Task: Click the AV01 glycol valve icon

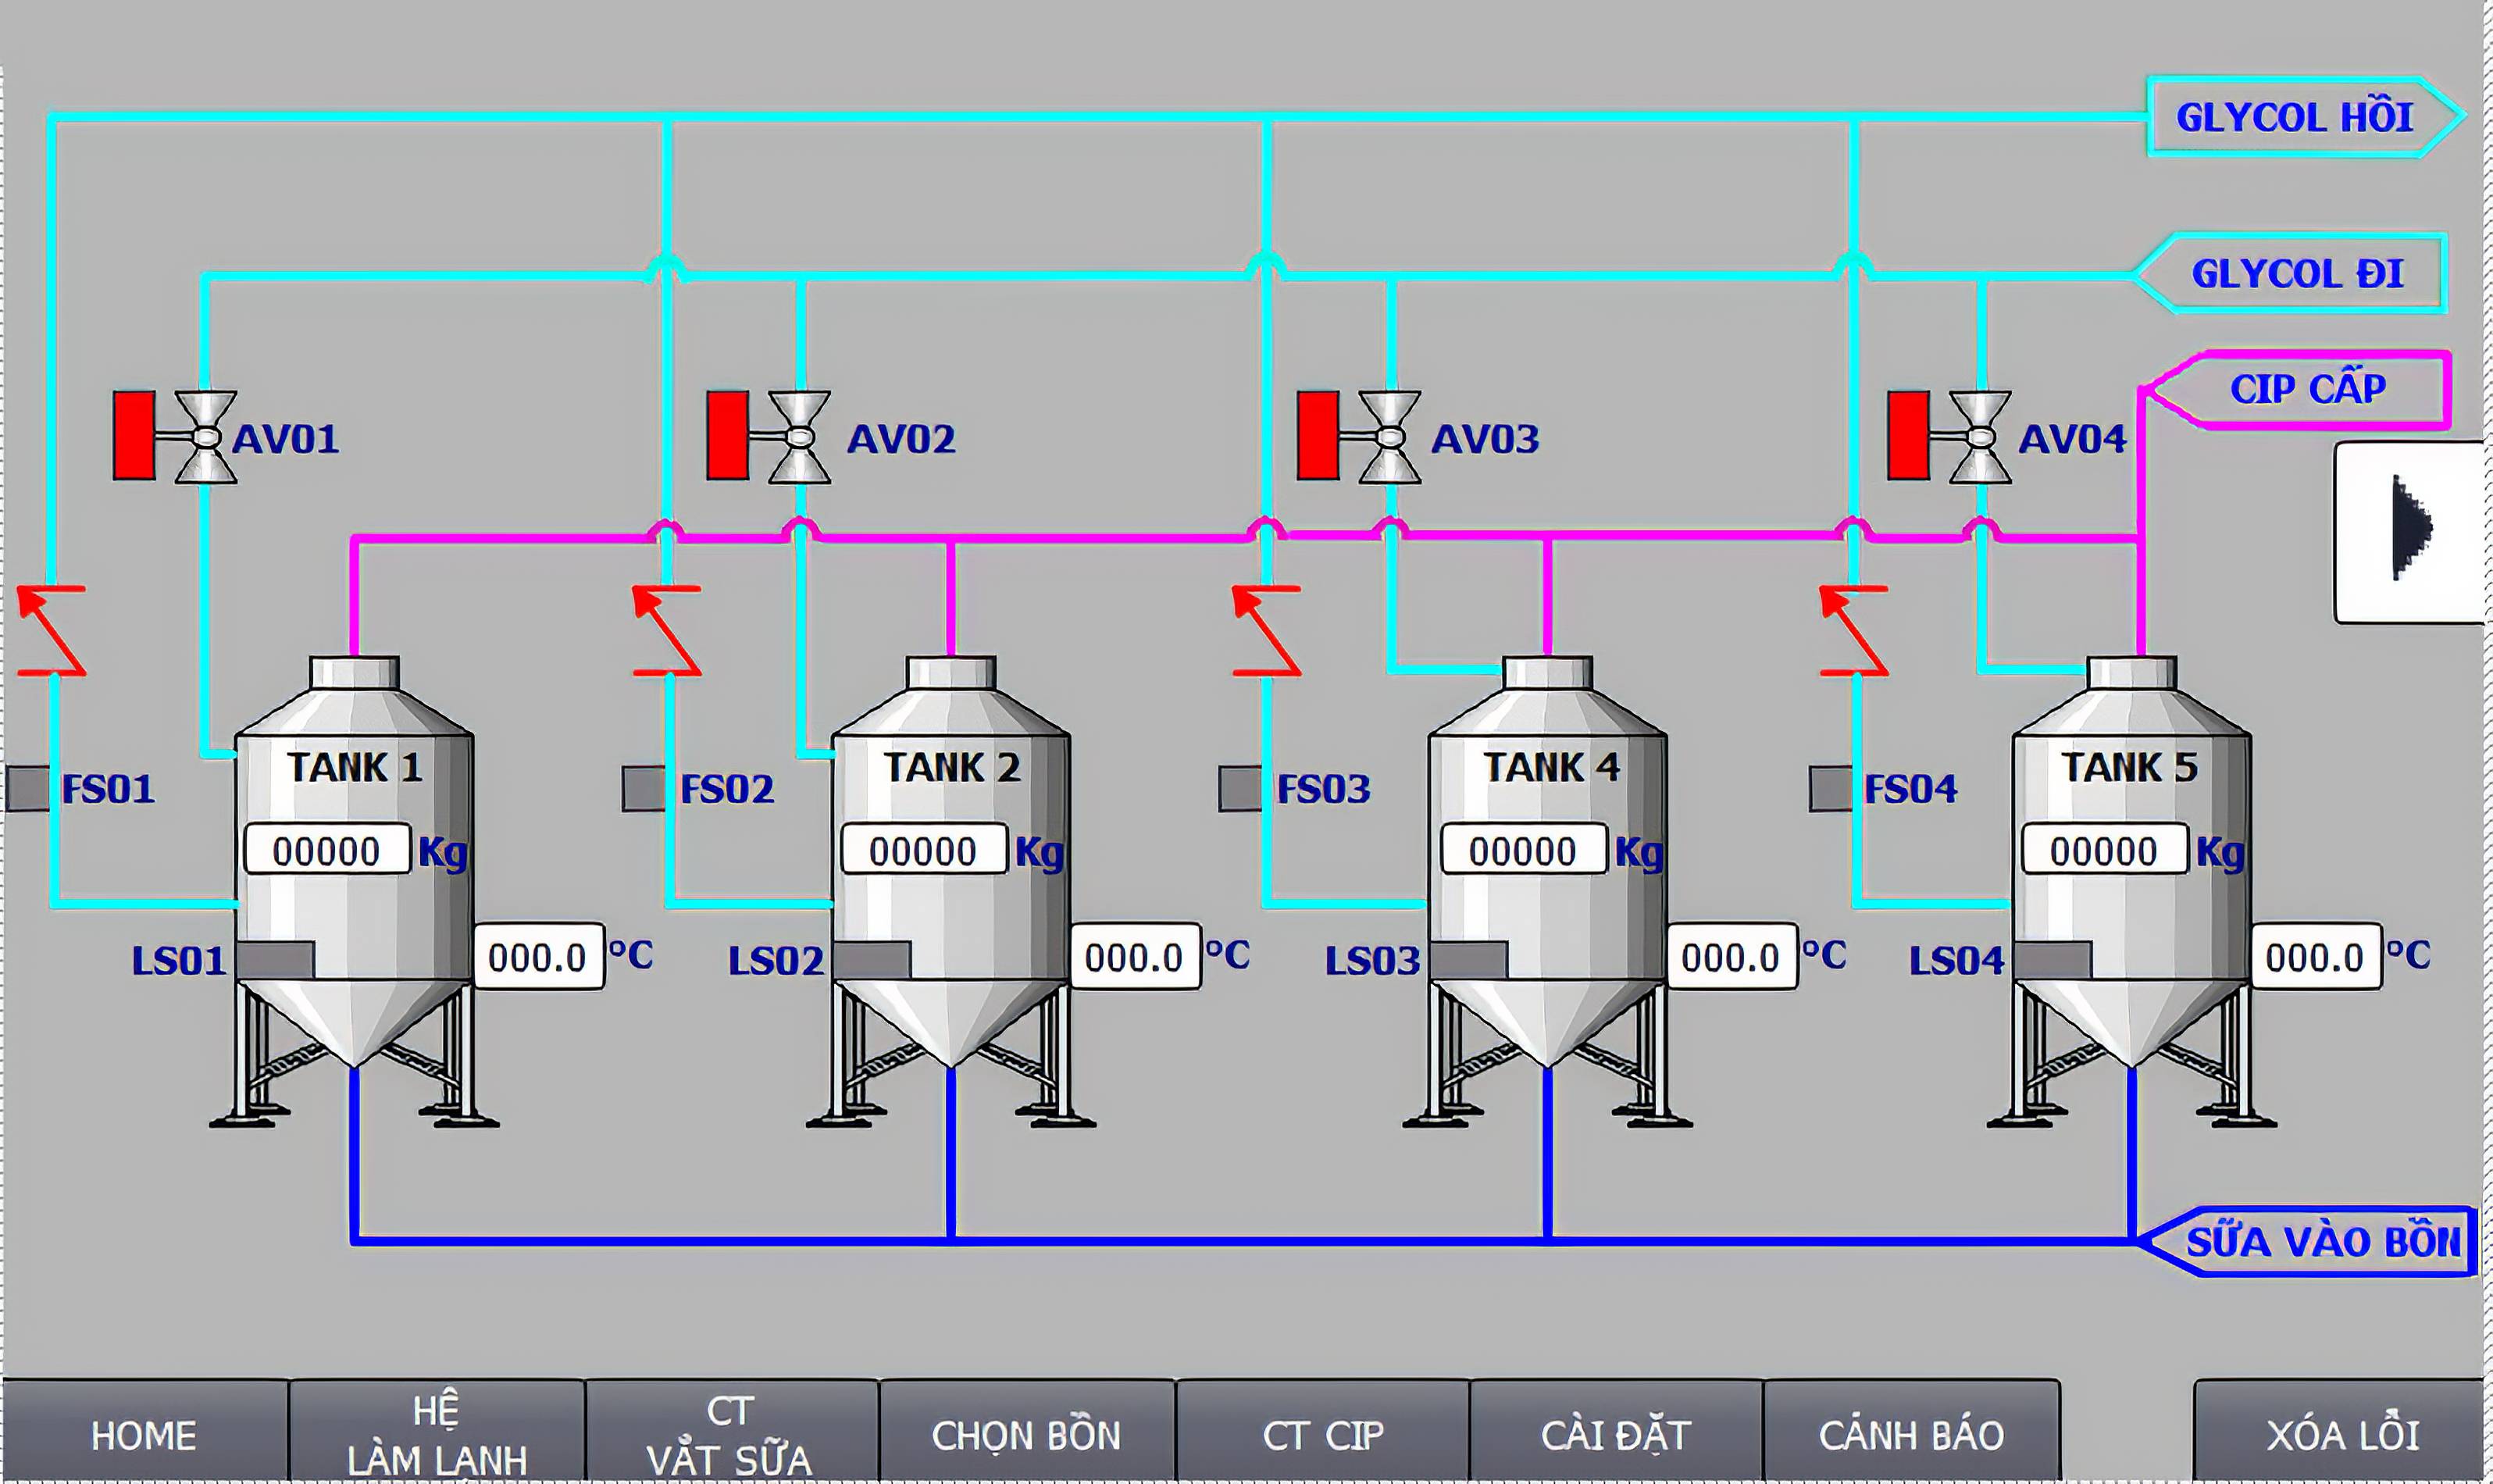Action: 175,437
